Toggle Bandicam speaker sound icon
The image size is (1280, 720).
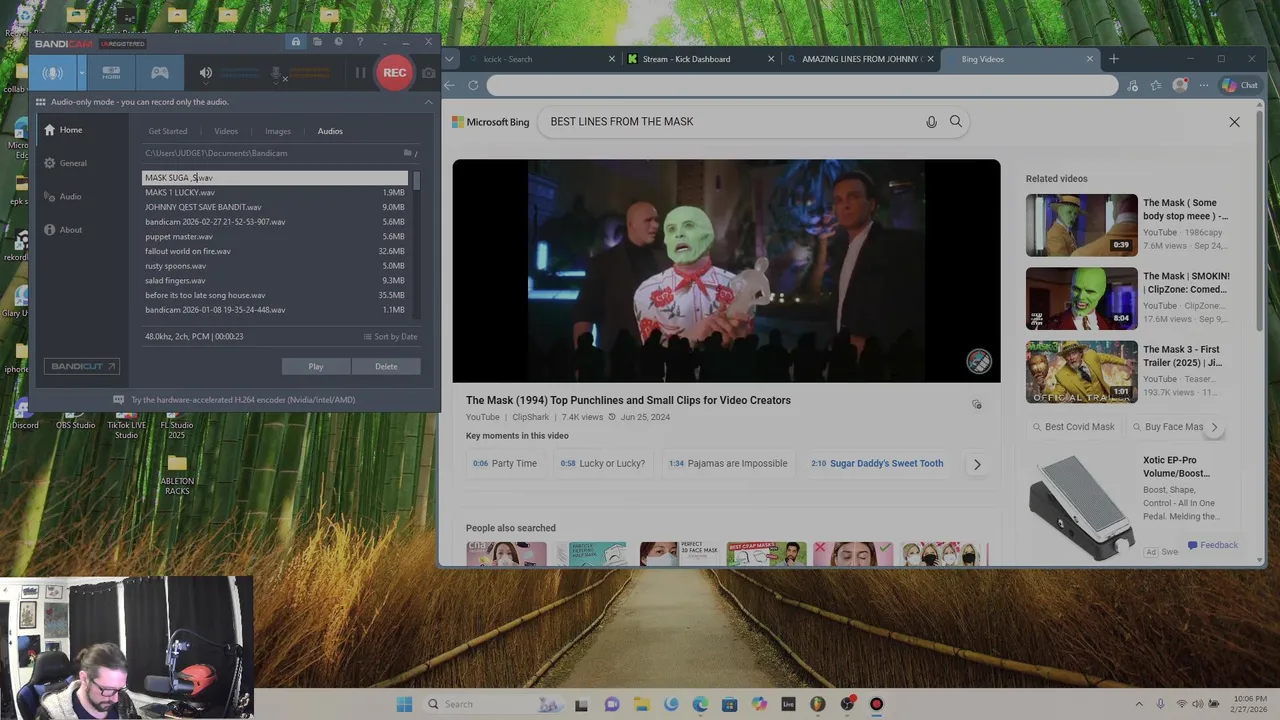206,73
